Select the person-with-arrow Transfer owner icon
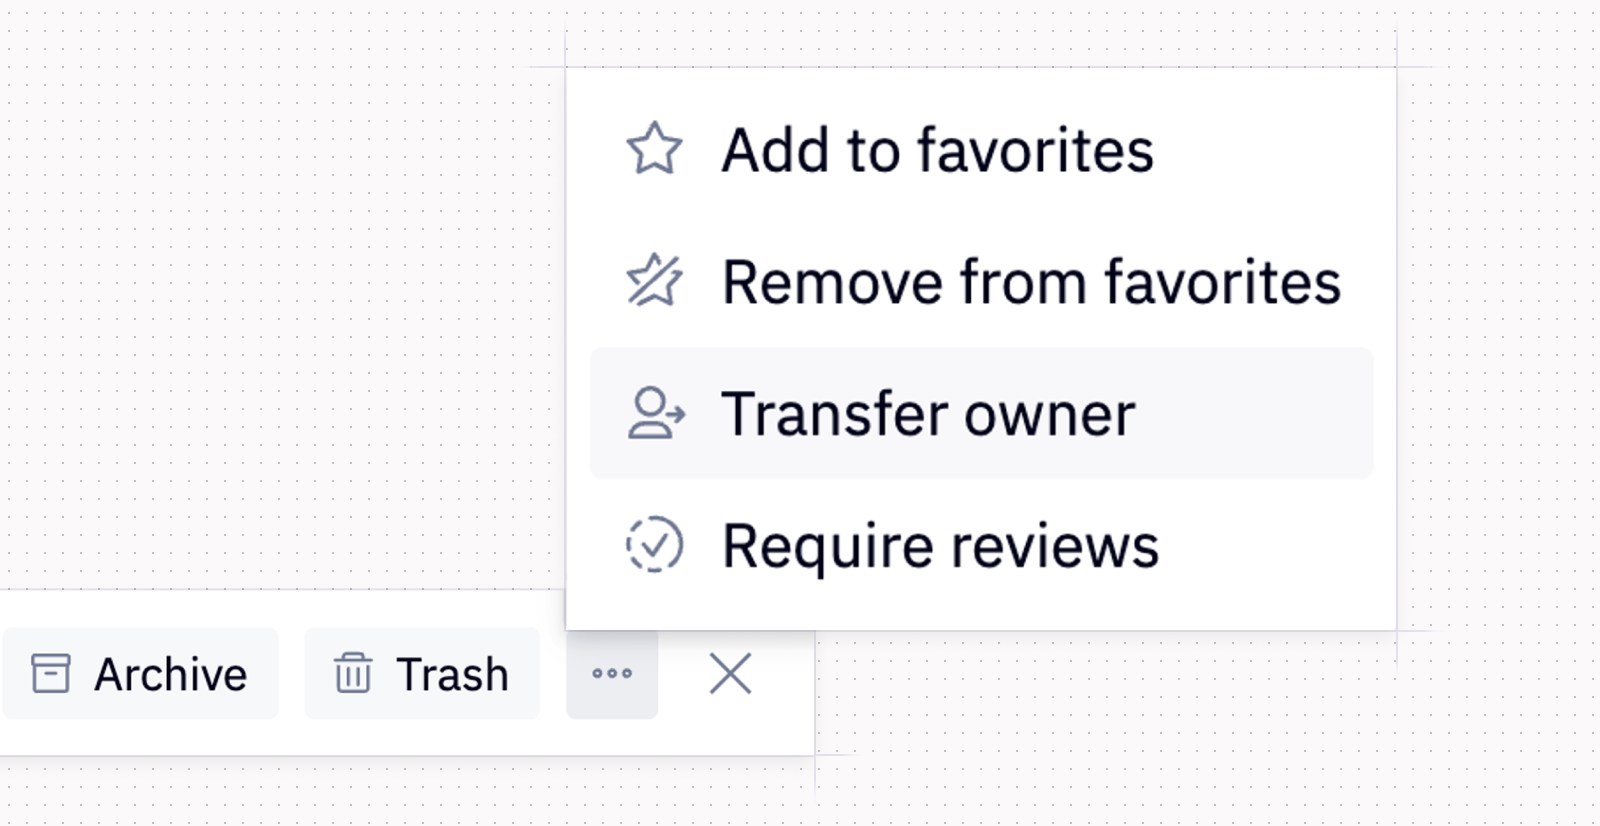 click(655, 412)
